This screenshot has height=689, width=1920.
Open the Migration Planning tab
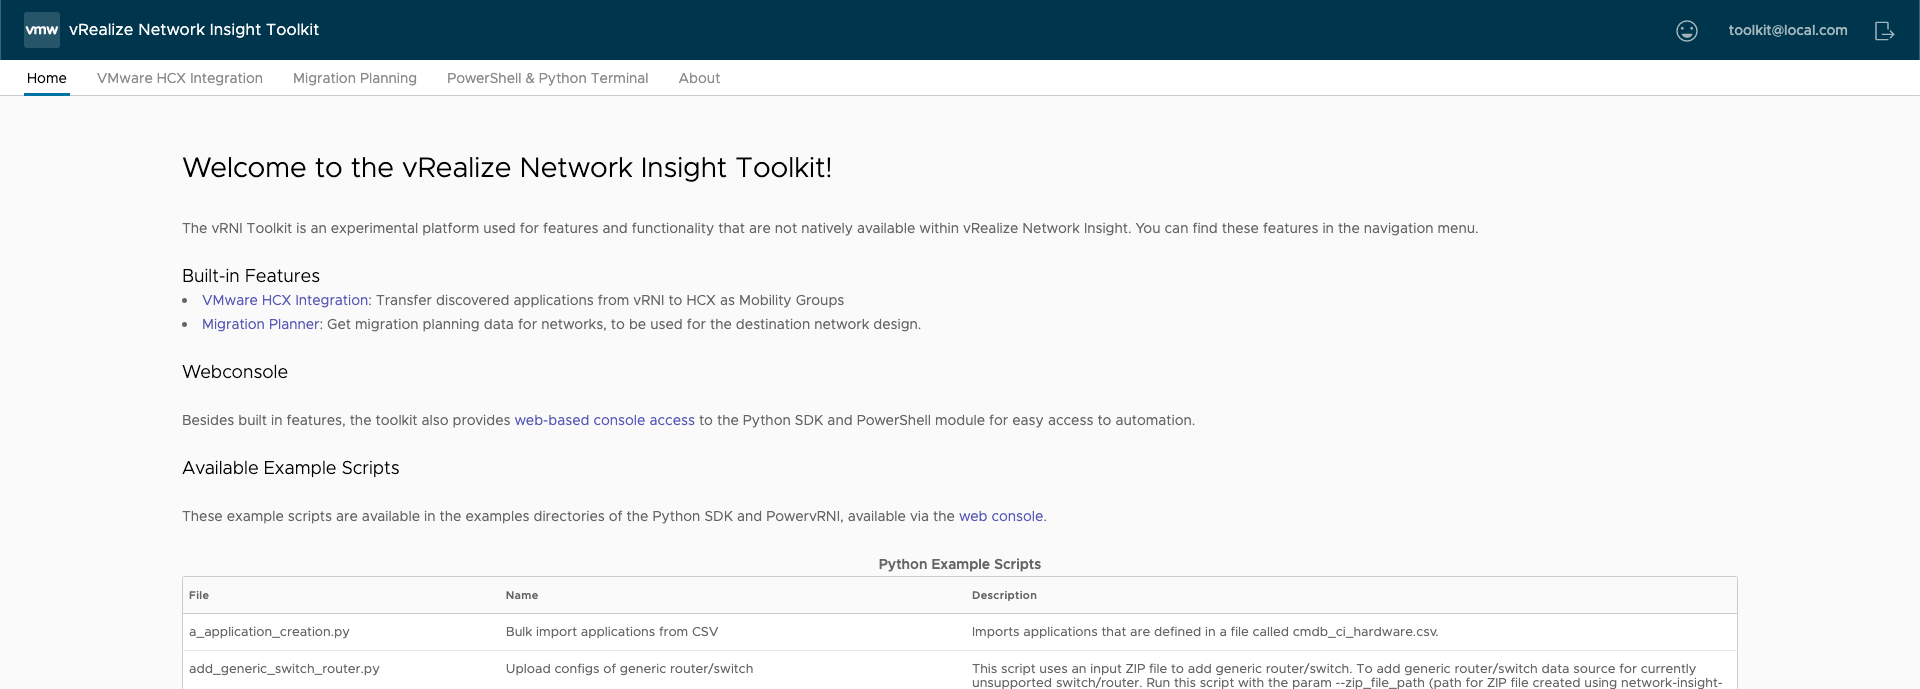(355, 78)
